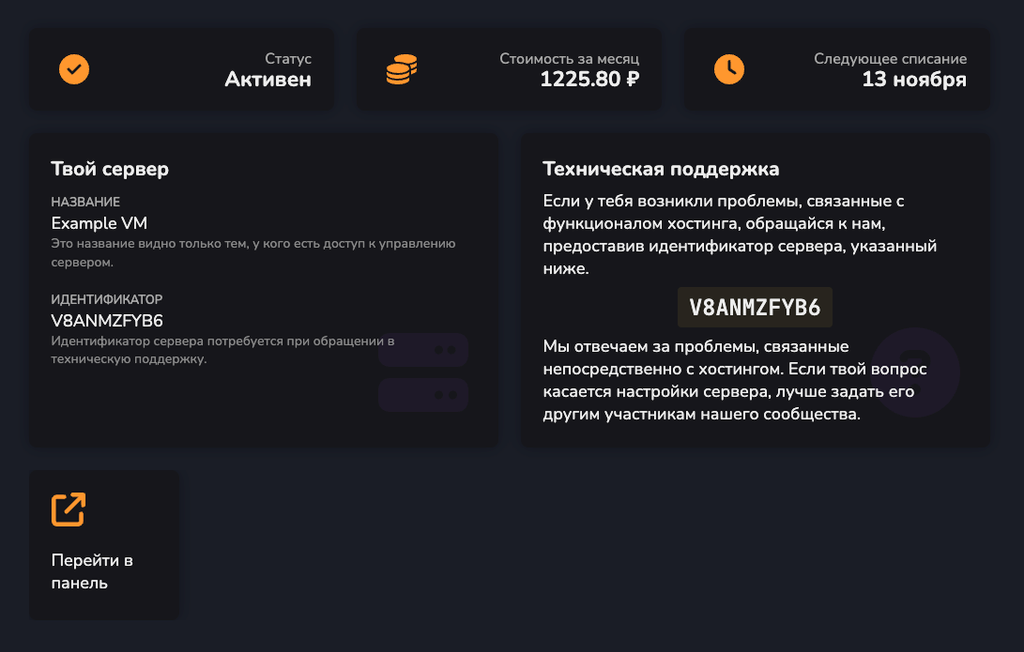Click the "НАЗВАНИЕ" field label

[x=86, y=202]
